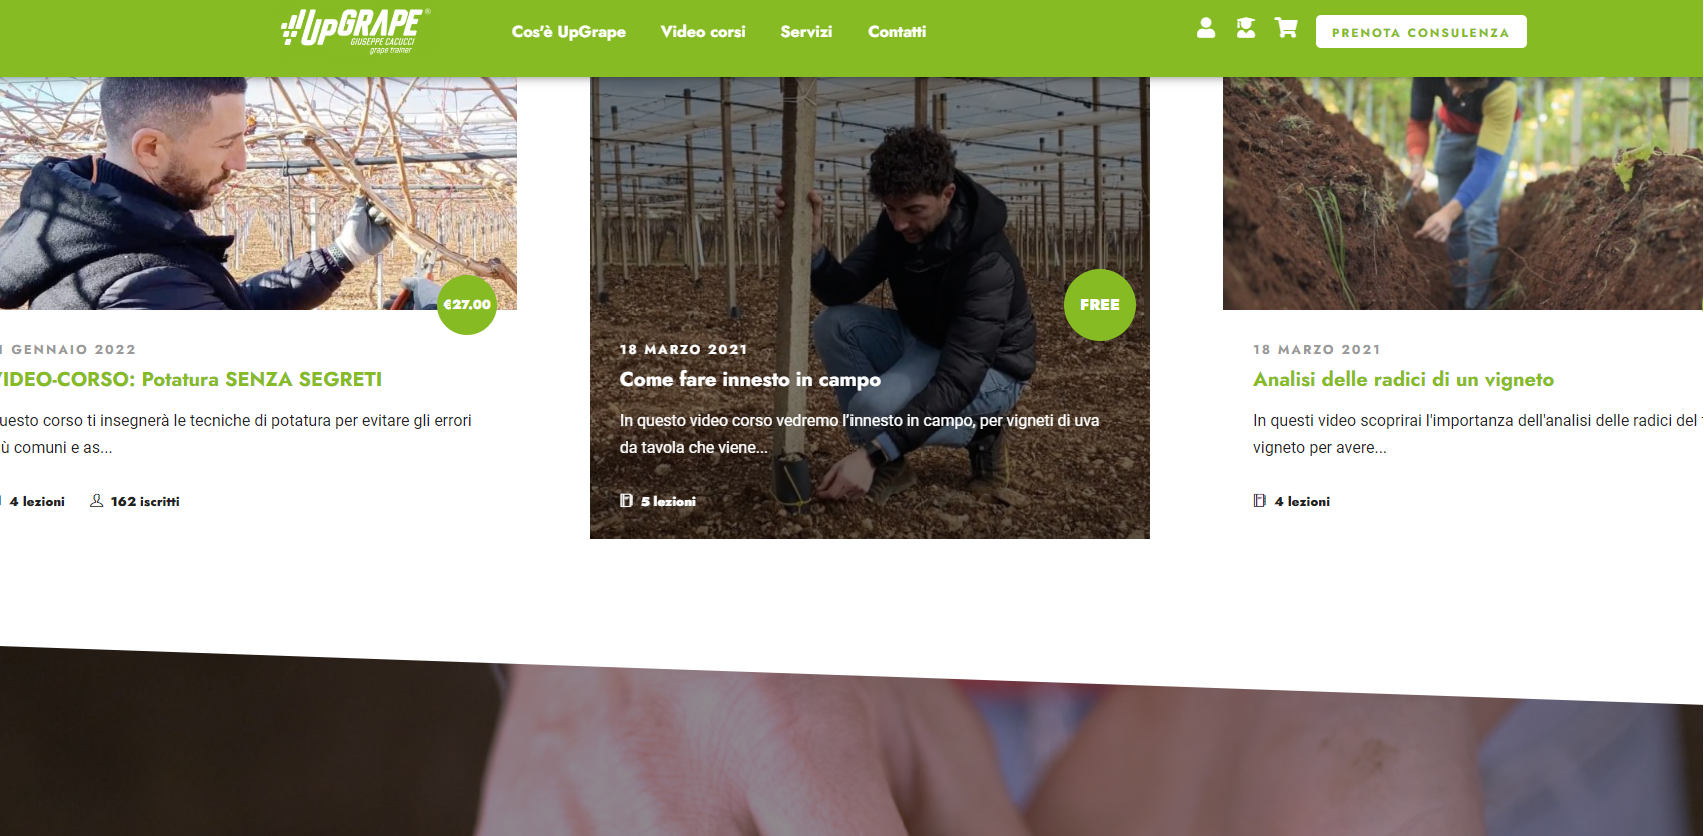Open the Potatura SENZA SEGRETI course title
Image resolution: width=1704 pixels, height=836 pixels.
[191, 380]
